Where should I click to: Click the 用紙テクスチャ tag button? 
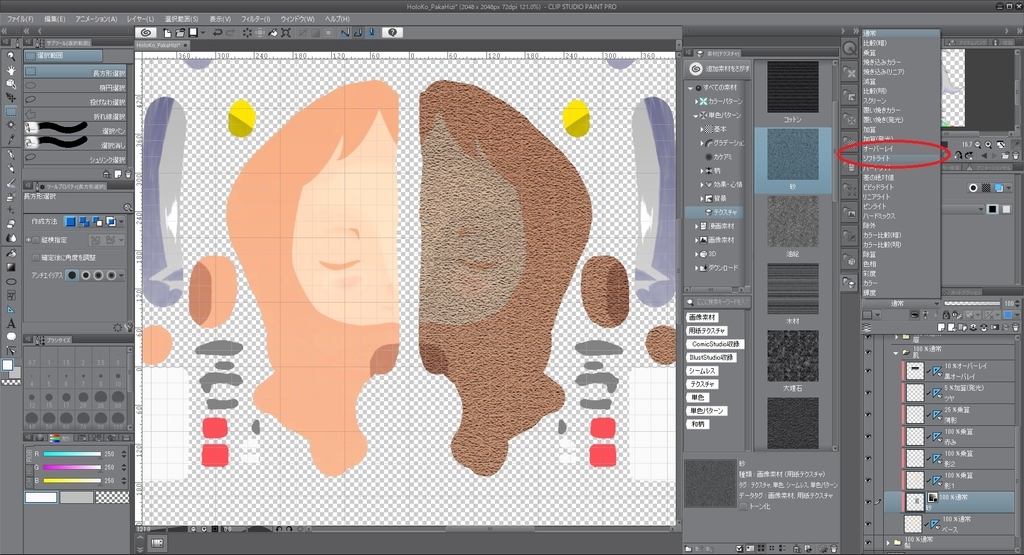707,330
